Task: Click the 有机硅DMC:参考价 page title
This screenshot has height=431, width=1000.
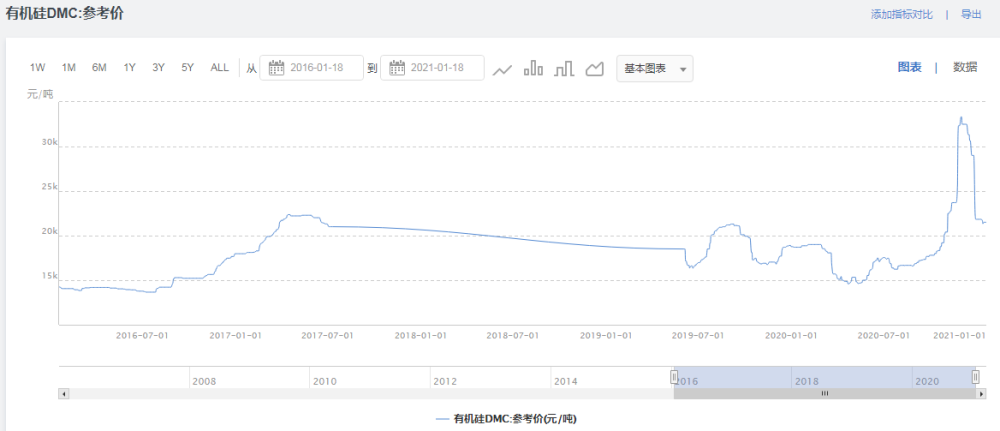Action: pos(64,14)
